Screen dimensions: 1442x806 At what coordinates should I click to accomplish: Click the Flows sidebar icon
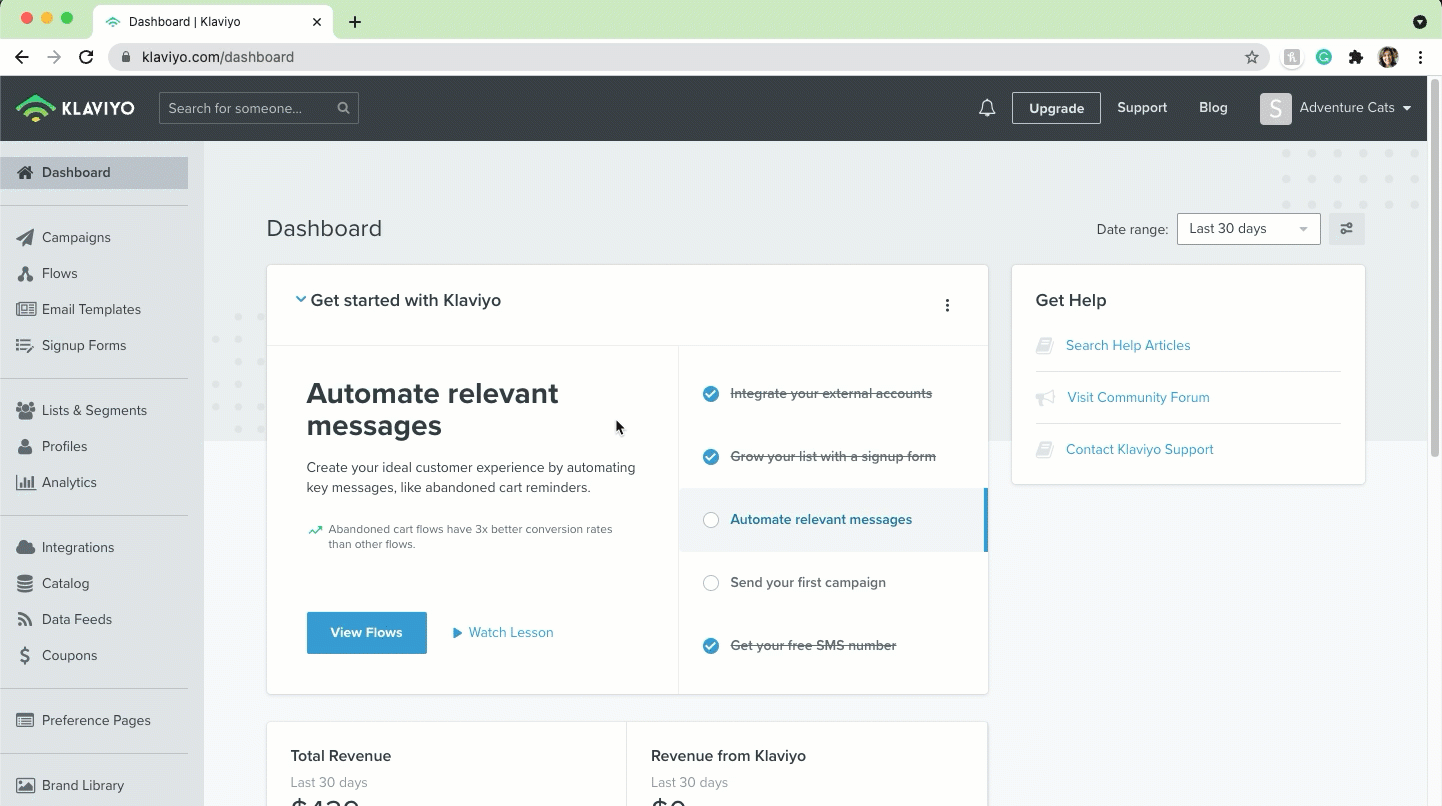pyautogui.click(x=26, y=273)
